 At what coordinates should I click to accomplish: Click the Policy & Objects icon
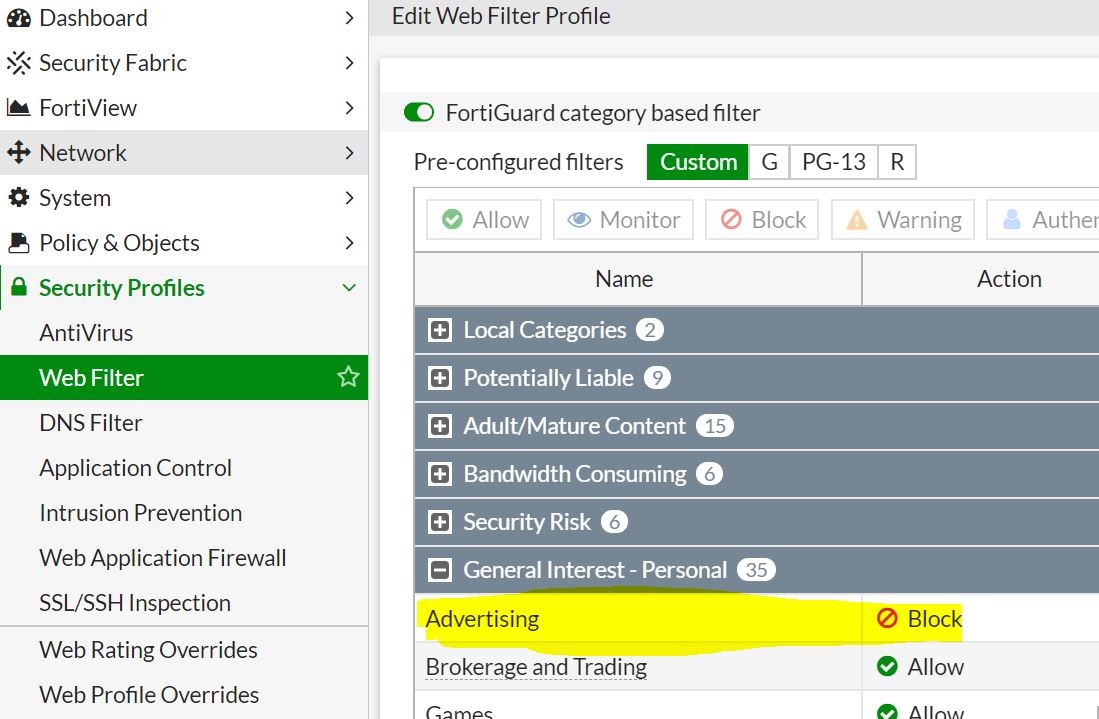coord(19,242)
